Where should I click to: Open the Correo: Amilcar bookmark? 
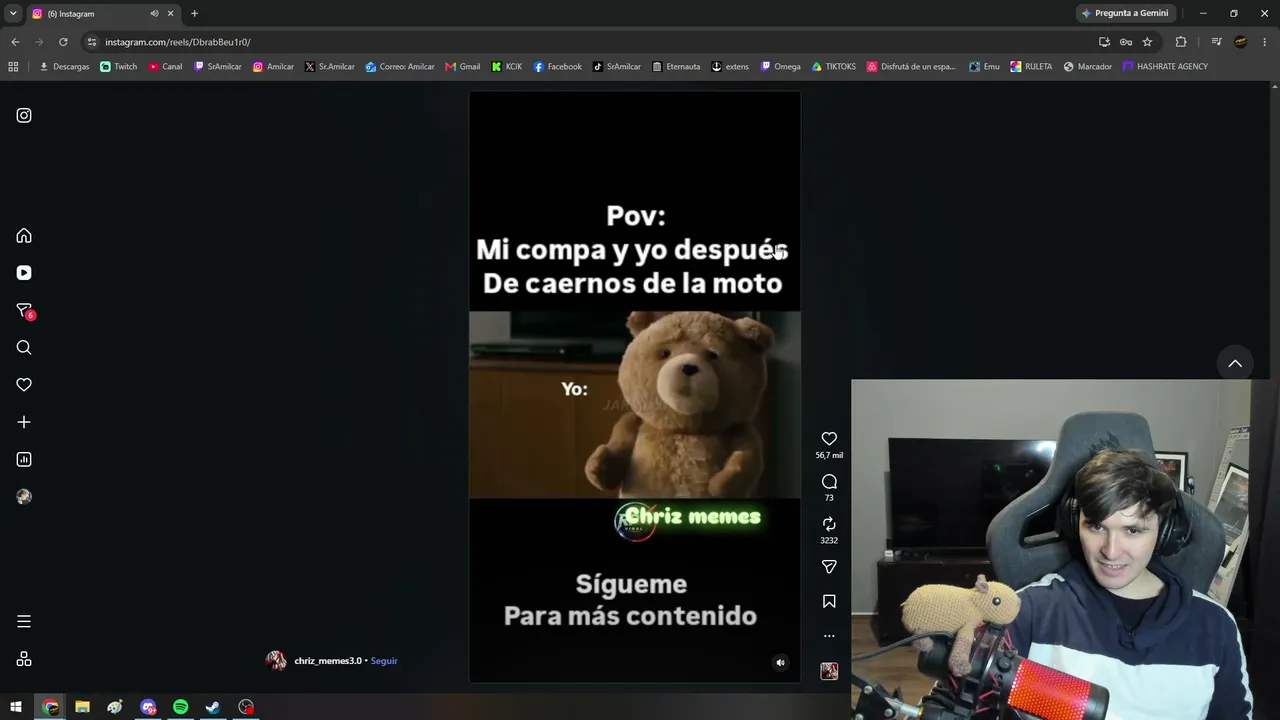[400, 67]
